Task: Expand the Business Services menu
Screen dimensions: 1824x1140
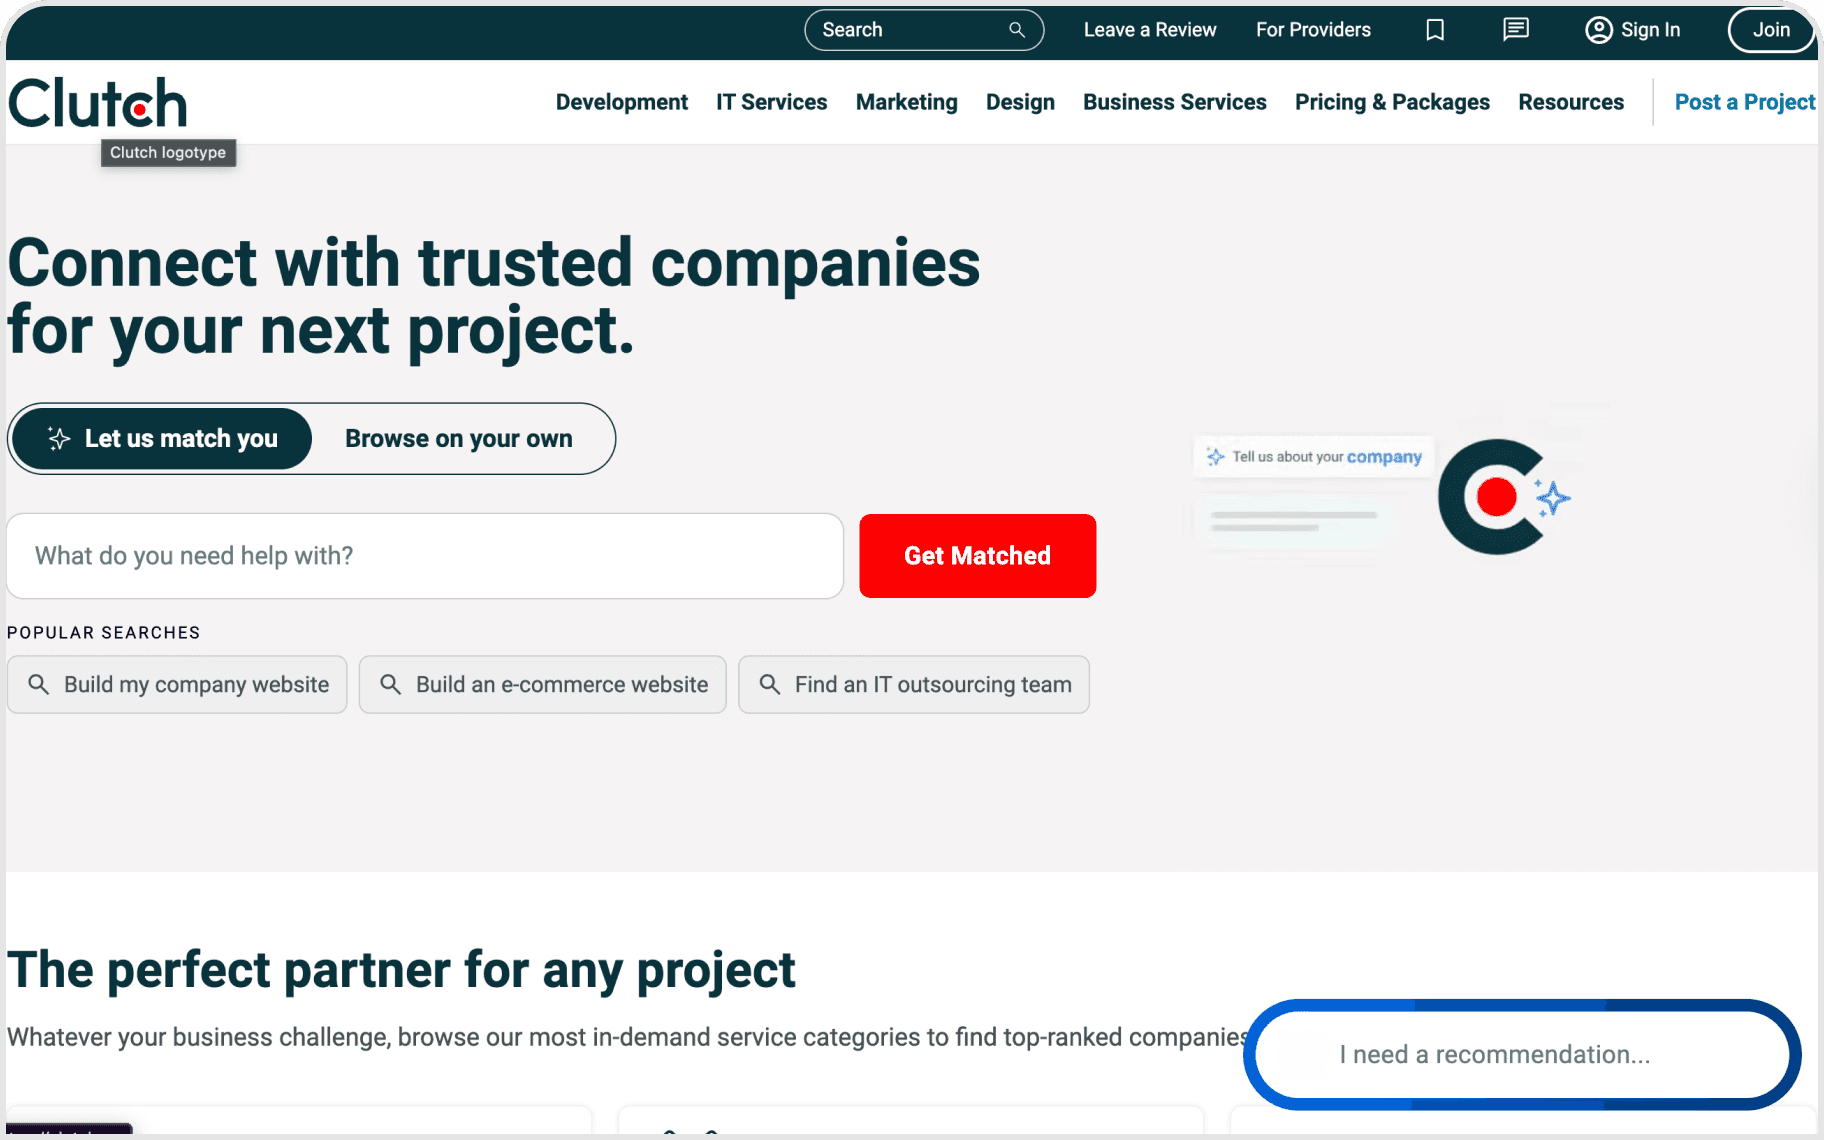Action: point(1175,102)
